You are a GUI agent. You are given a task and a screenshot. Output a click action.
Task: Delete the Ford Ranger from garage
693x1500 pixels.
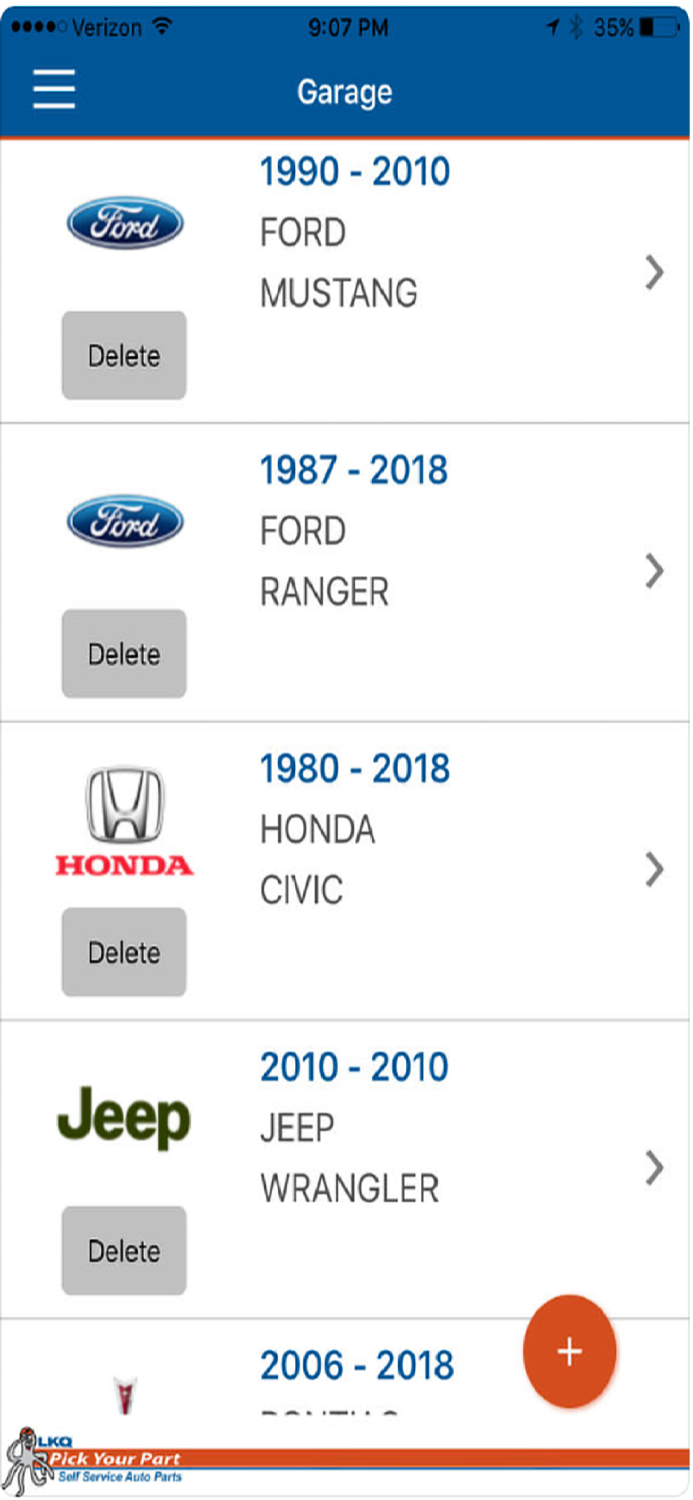click(124, 654)
